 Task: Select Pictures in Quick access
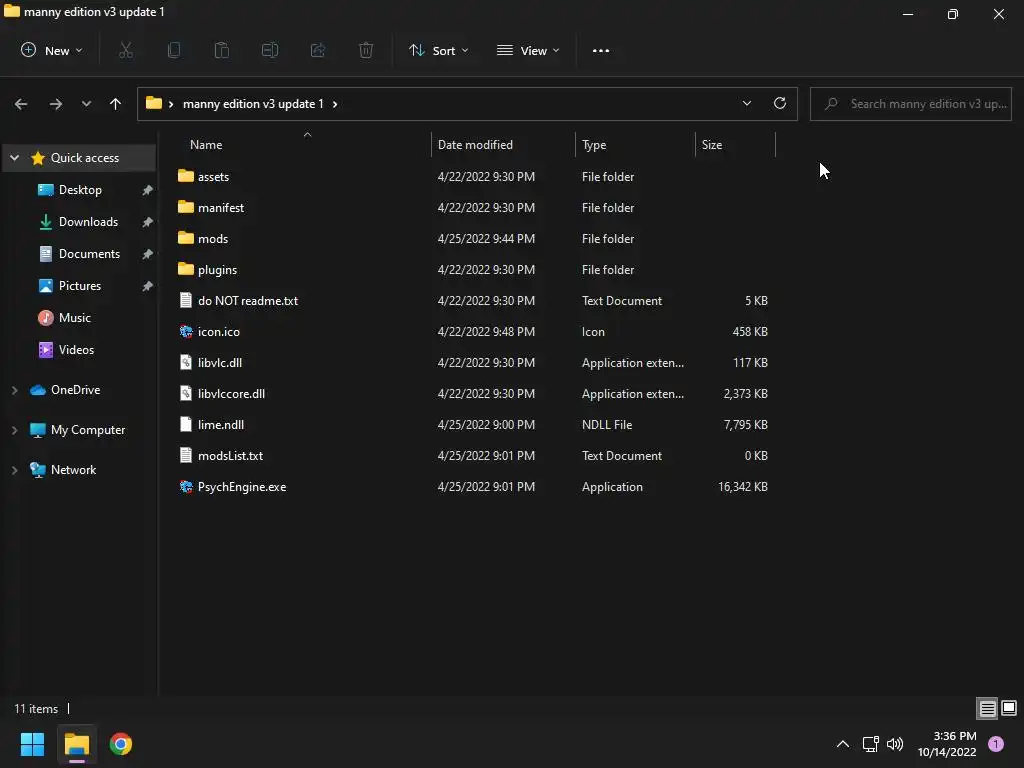80,286
